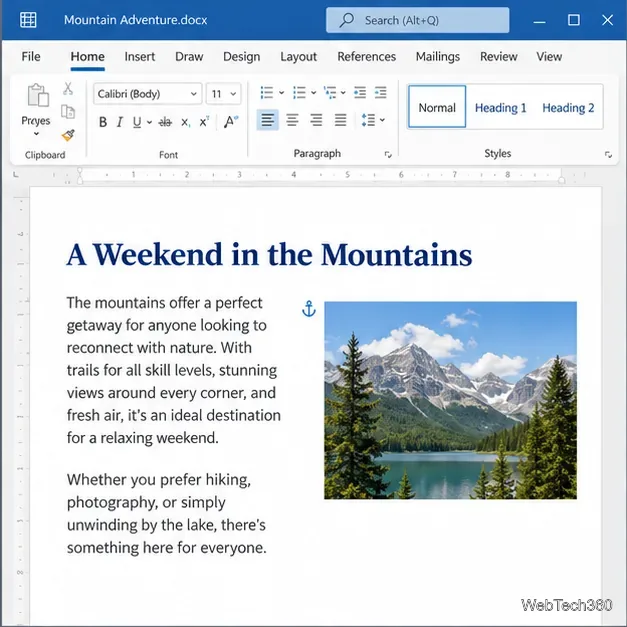Open numbering options arrow

[x=314, y=93]
